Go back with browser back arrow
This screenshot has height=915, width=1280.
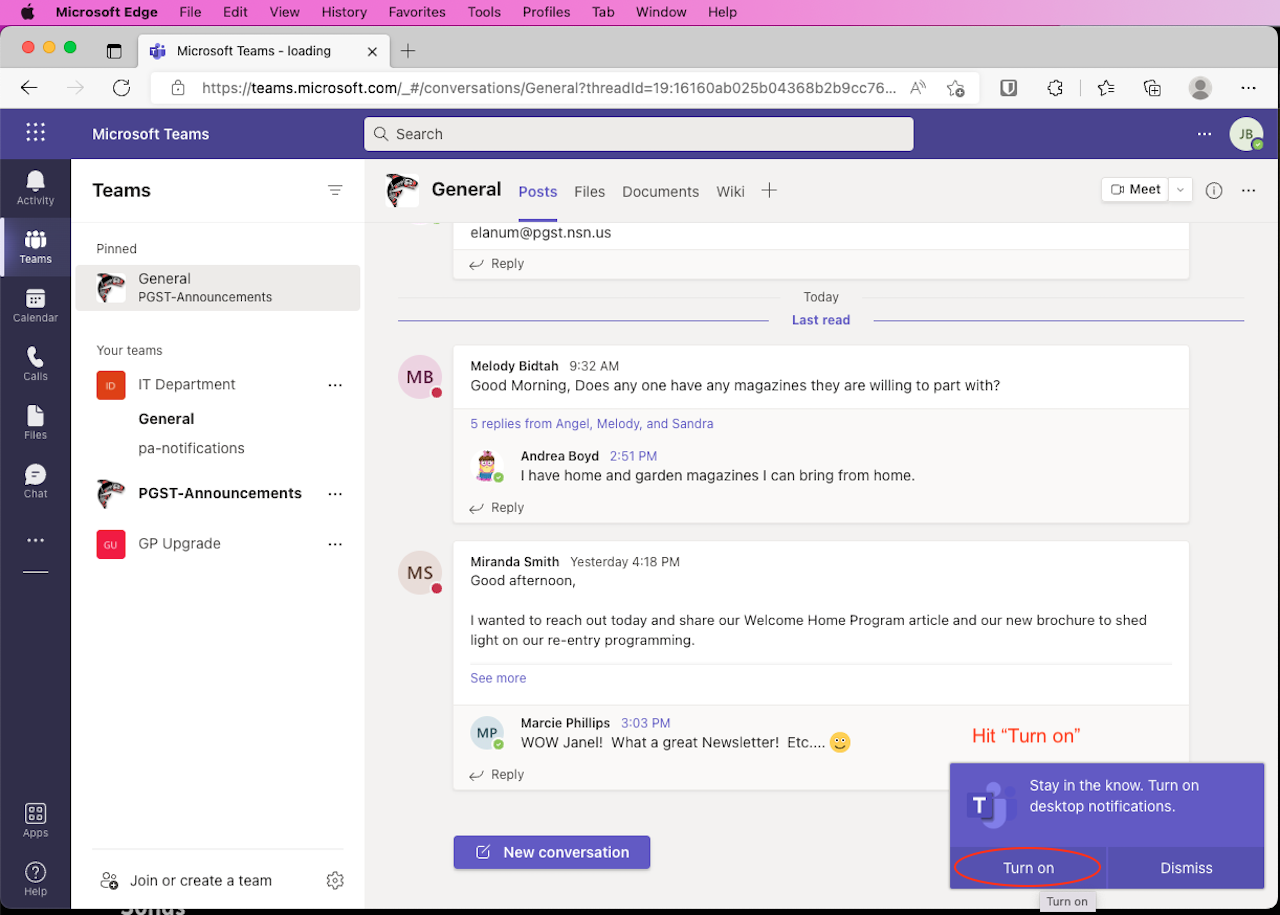click(x=29, y=88)
